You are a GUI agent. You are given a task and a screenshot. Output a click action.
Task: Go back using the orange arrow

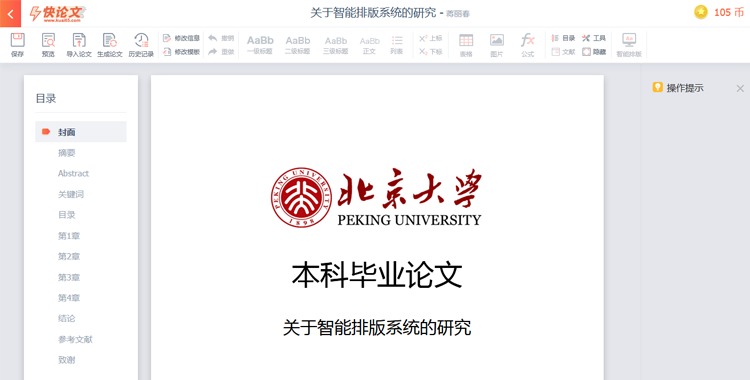point(11,14)
